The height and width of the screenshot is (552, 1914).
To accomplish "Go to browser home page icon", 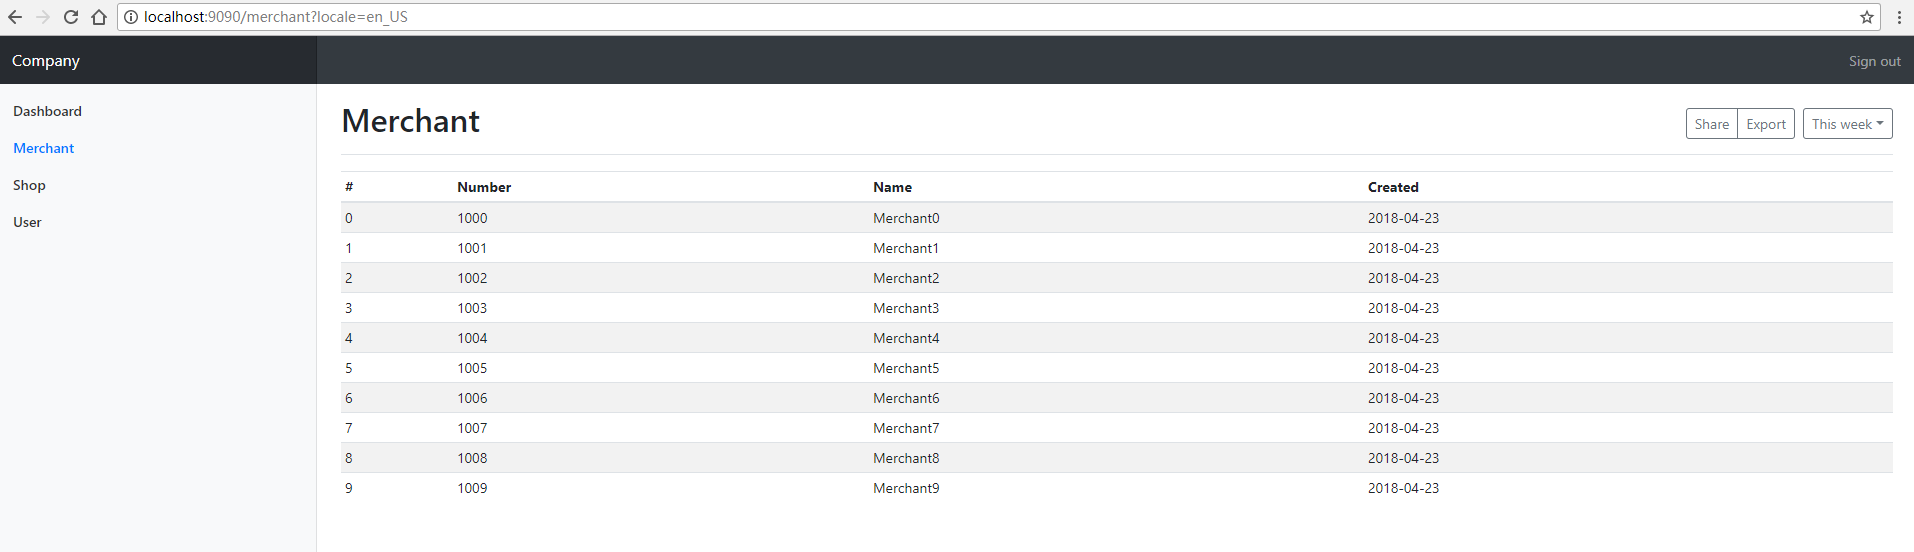I will pos(99,17).
